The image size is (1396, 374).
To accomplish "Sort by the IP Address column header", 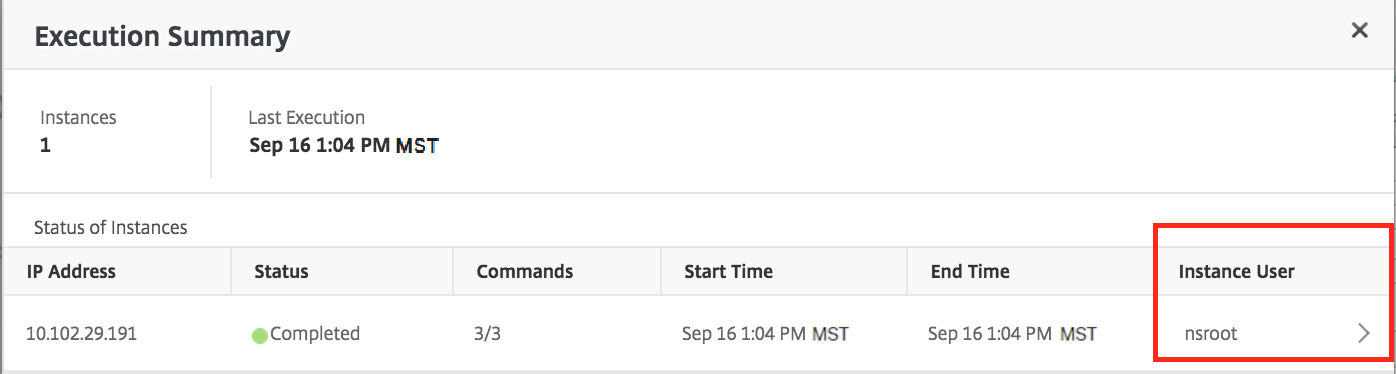I will click(x=71, y=271).
